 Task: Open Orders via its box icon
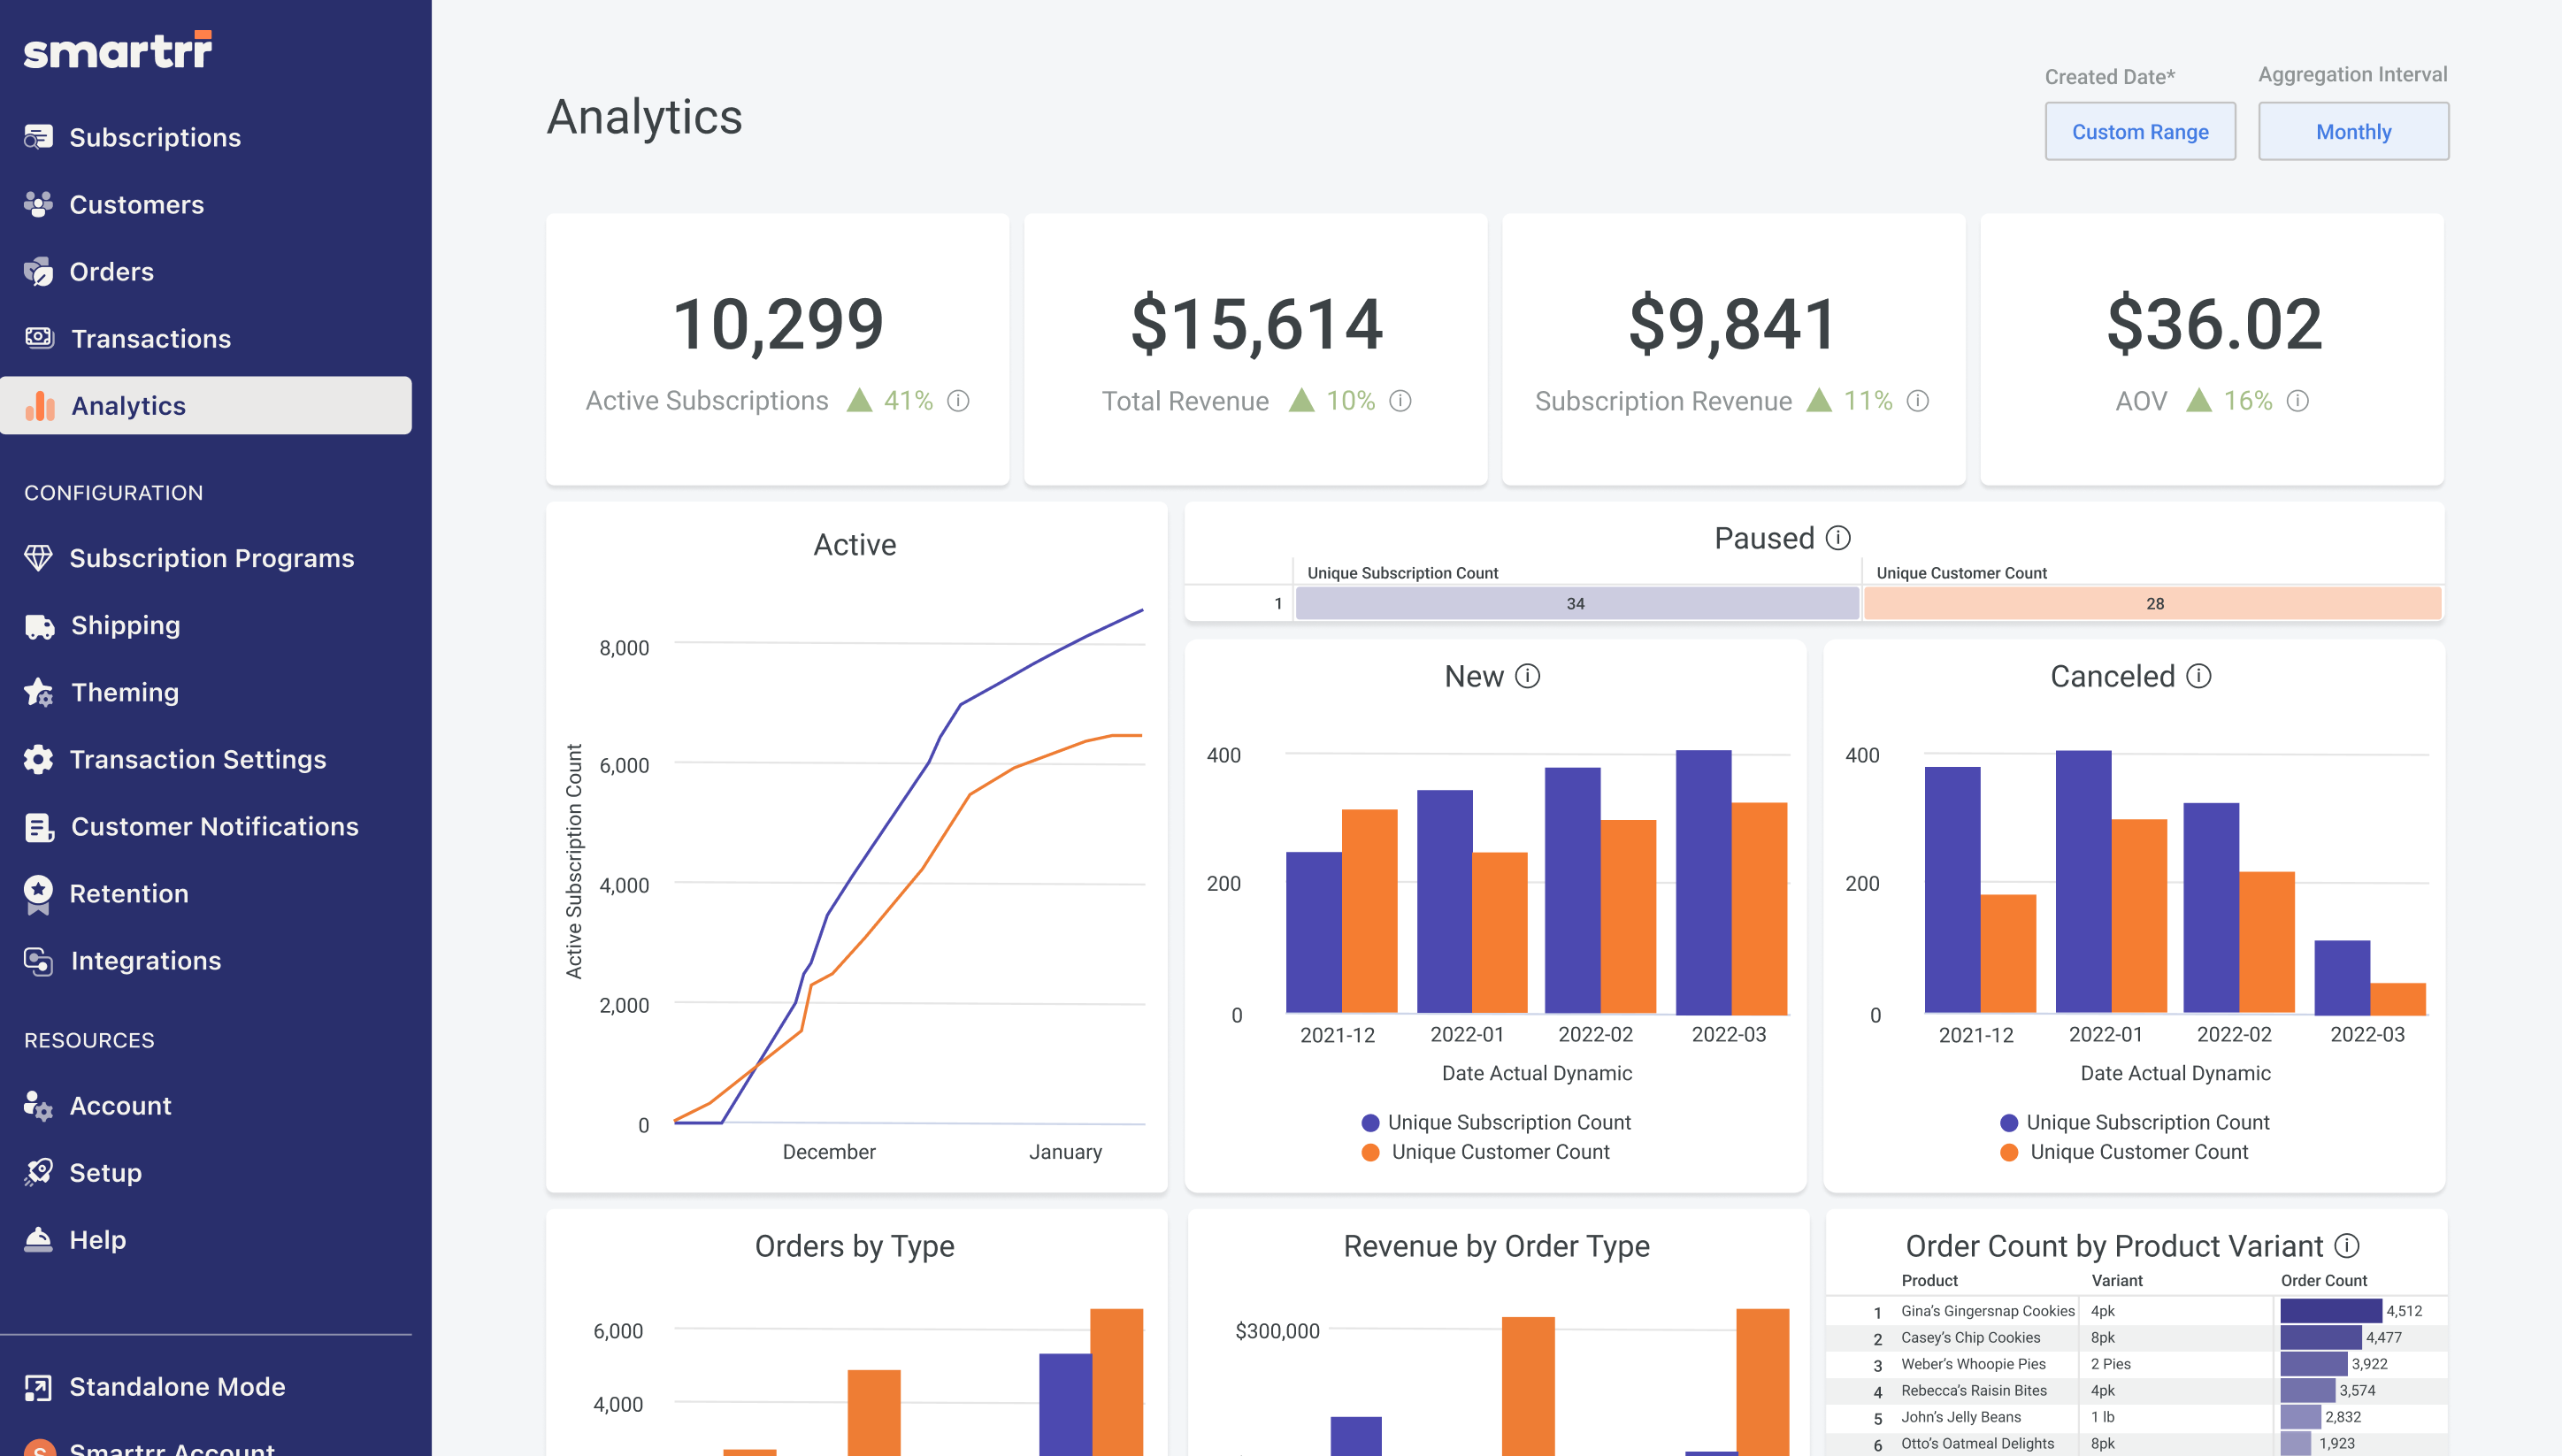(38, 271)
